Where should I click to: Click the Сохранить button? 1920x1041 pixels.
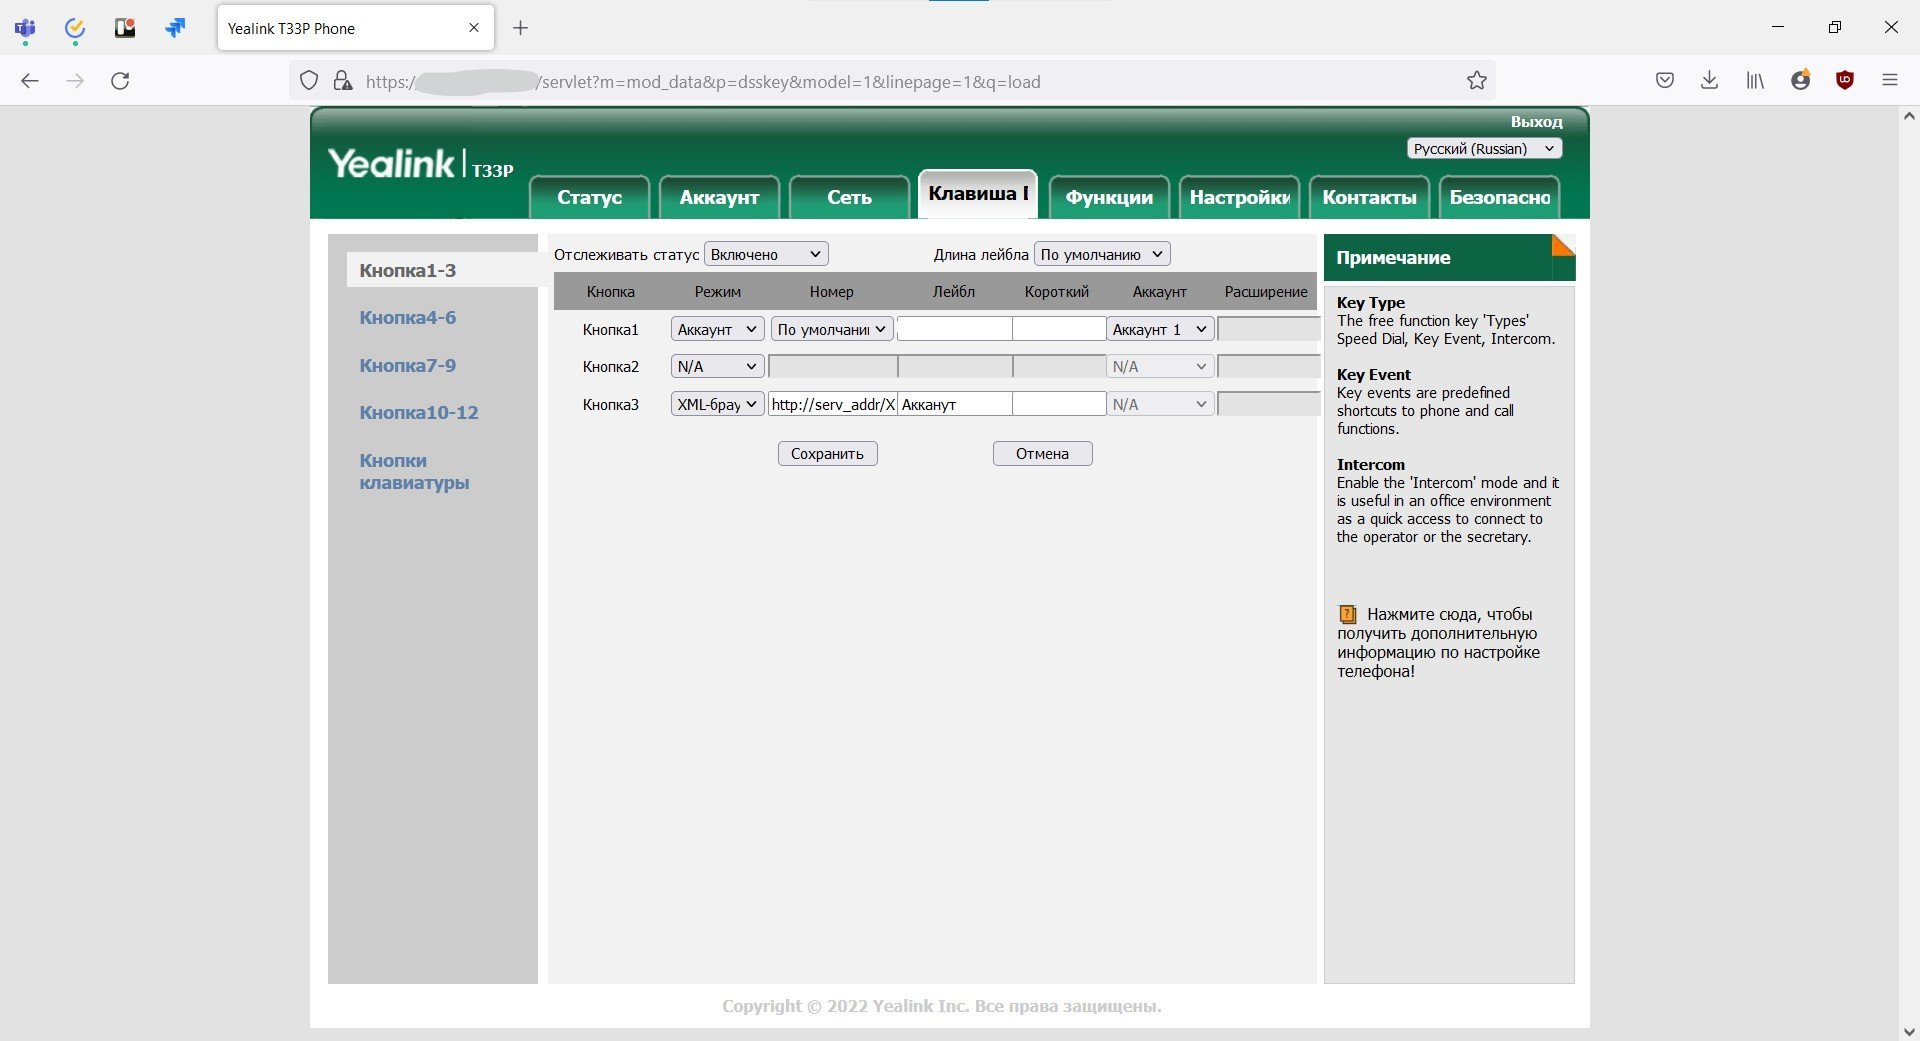[827, 453]
